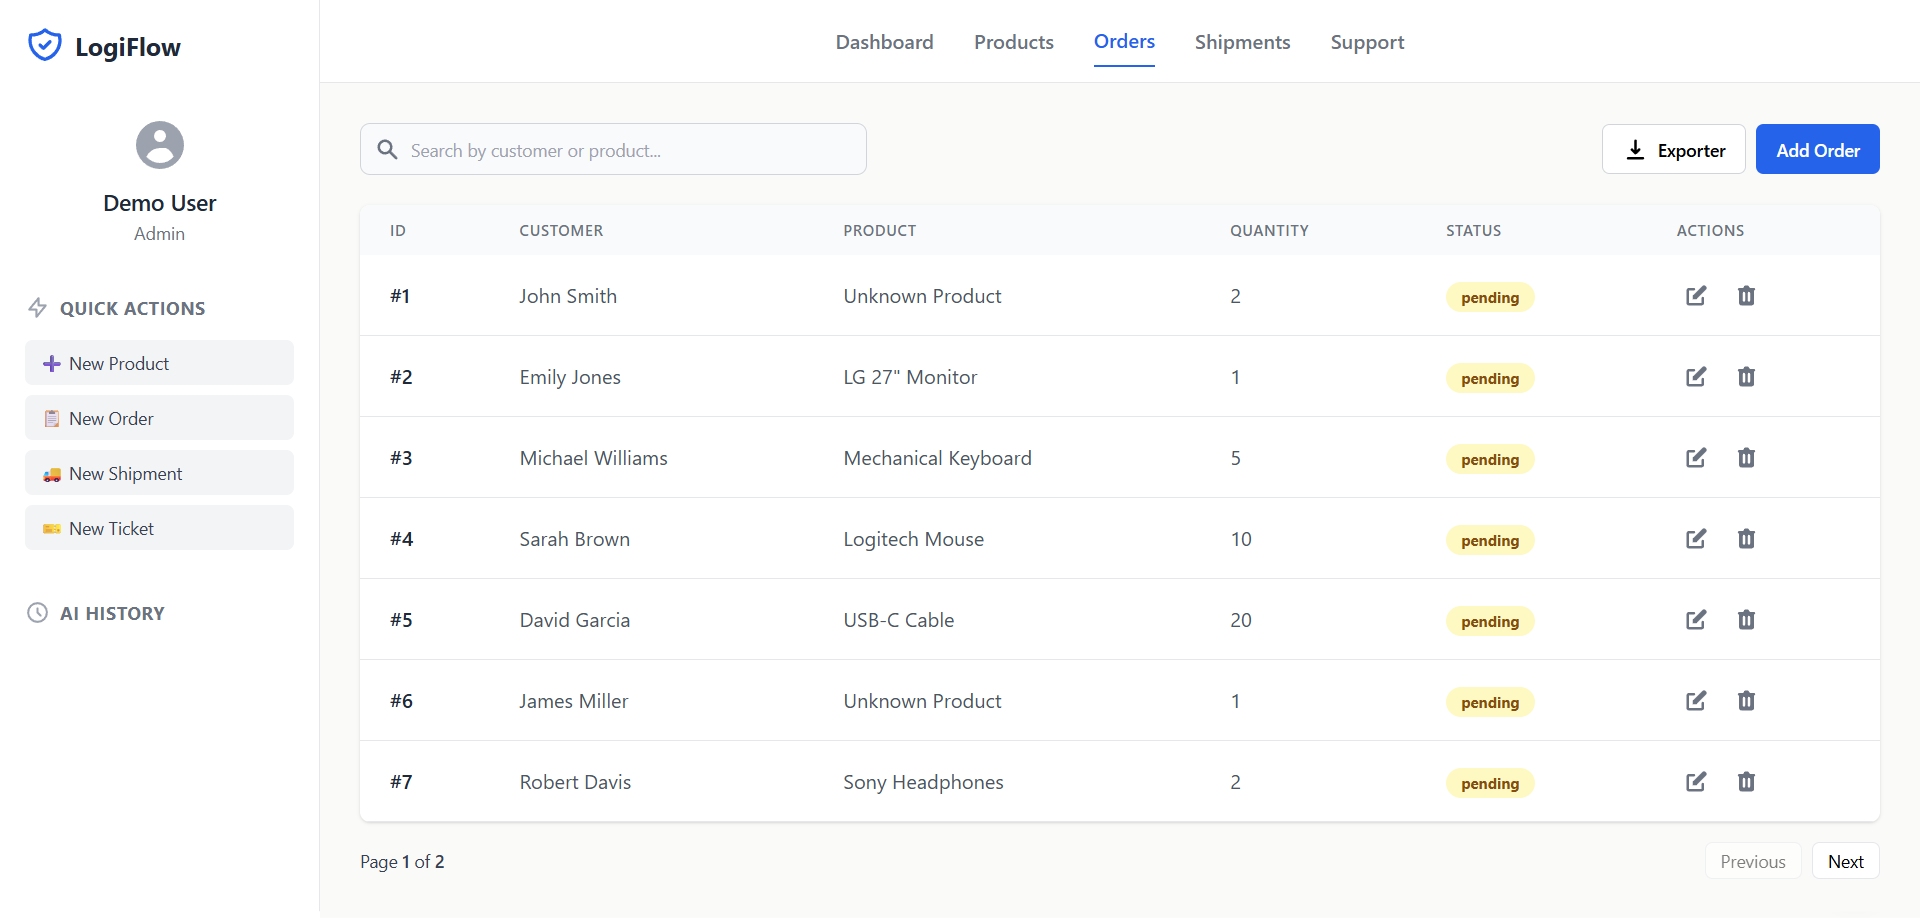
Task: Open the AI History section
Action: [x=112, y=613]
